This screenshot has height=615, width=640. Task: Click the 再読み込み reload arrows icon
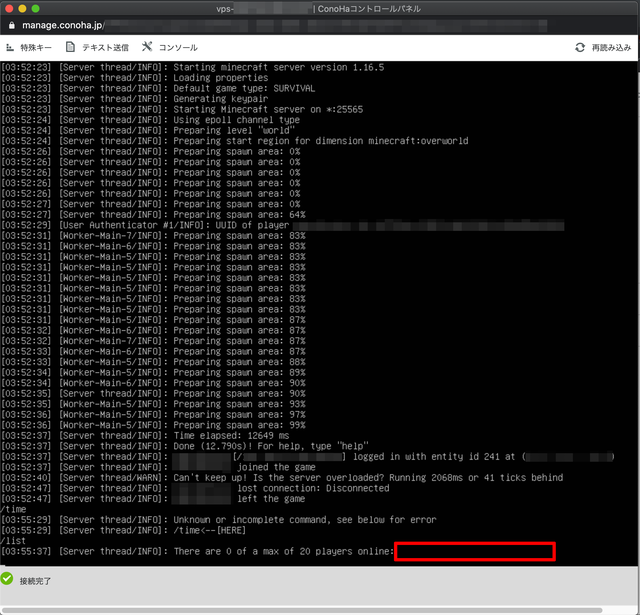pyautogui.click(x=580, y=47)
